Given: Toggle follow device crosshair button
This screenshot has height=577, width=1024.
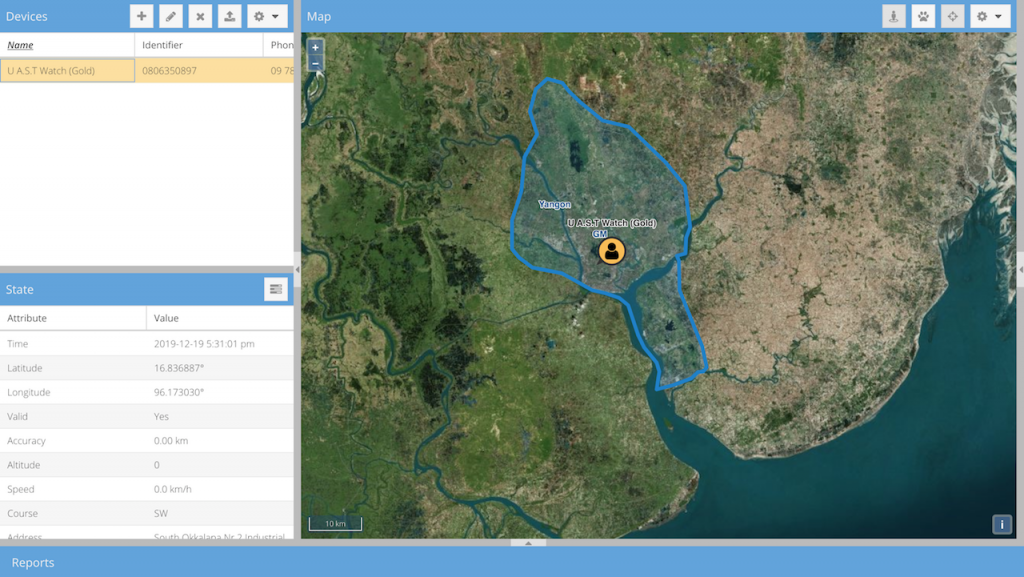Looking at the screenshot, I should [x=952, y=16].
